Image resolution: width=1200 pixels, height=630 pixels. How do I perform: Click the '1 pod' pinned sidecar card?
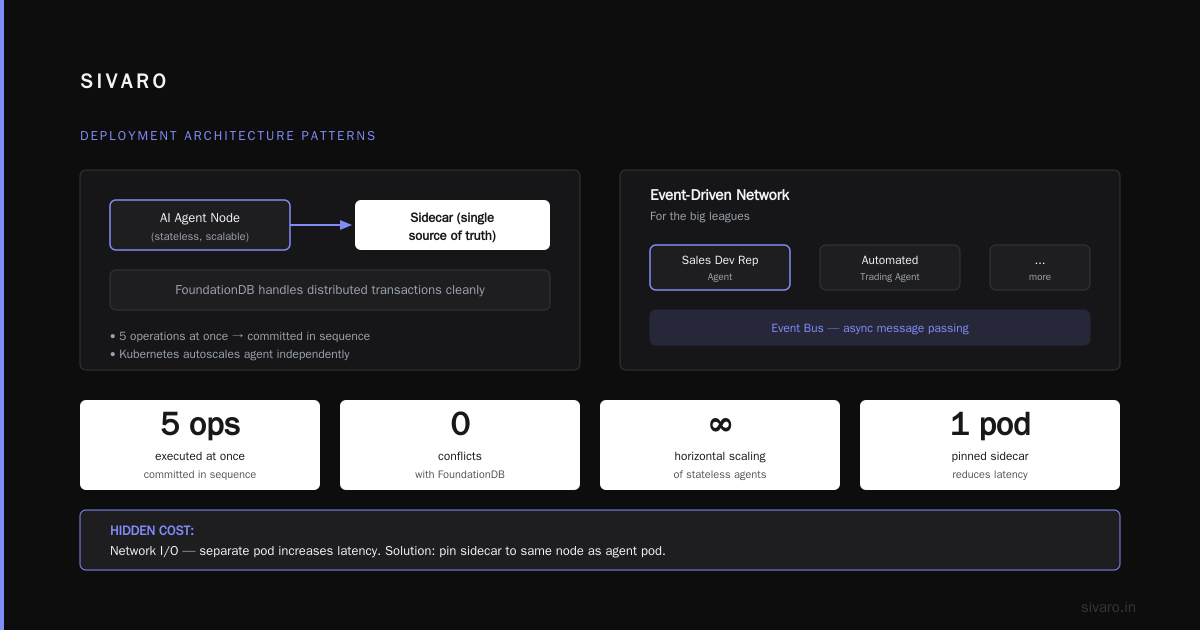pyautogui.click(x=990, y=445)
